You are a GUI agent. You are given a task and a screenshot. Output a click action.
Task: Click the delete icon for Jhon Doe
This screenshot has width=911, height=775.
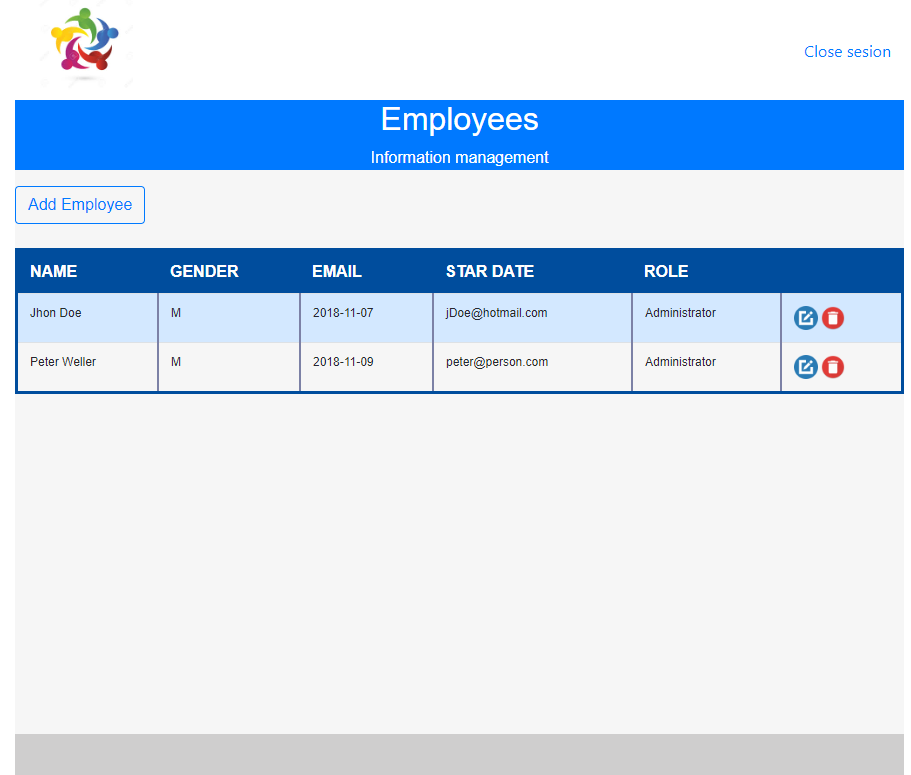pos(833,318)
